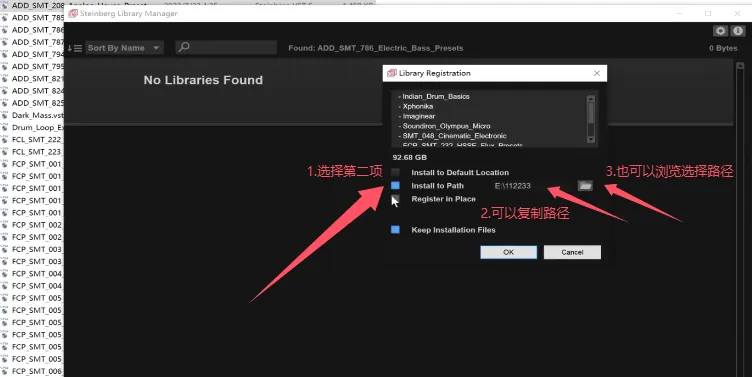Toggle the sort order icon beside Sort By Name
This screenshot has height=377, width=752.
click(75, 48)
